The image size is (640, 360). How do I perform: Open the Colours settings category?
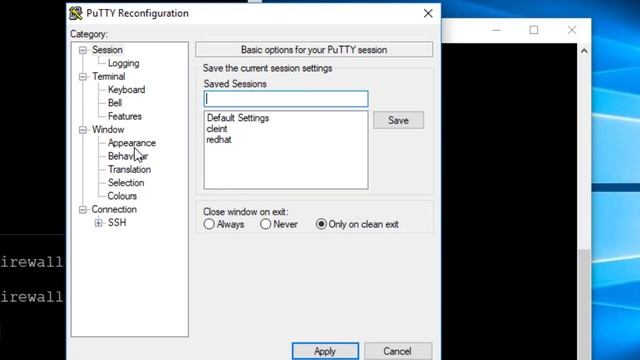click(122, 196)
